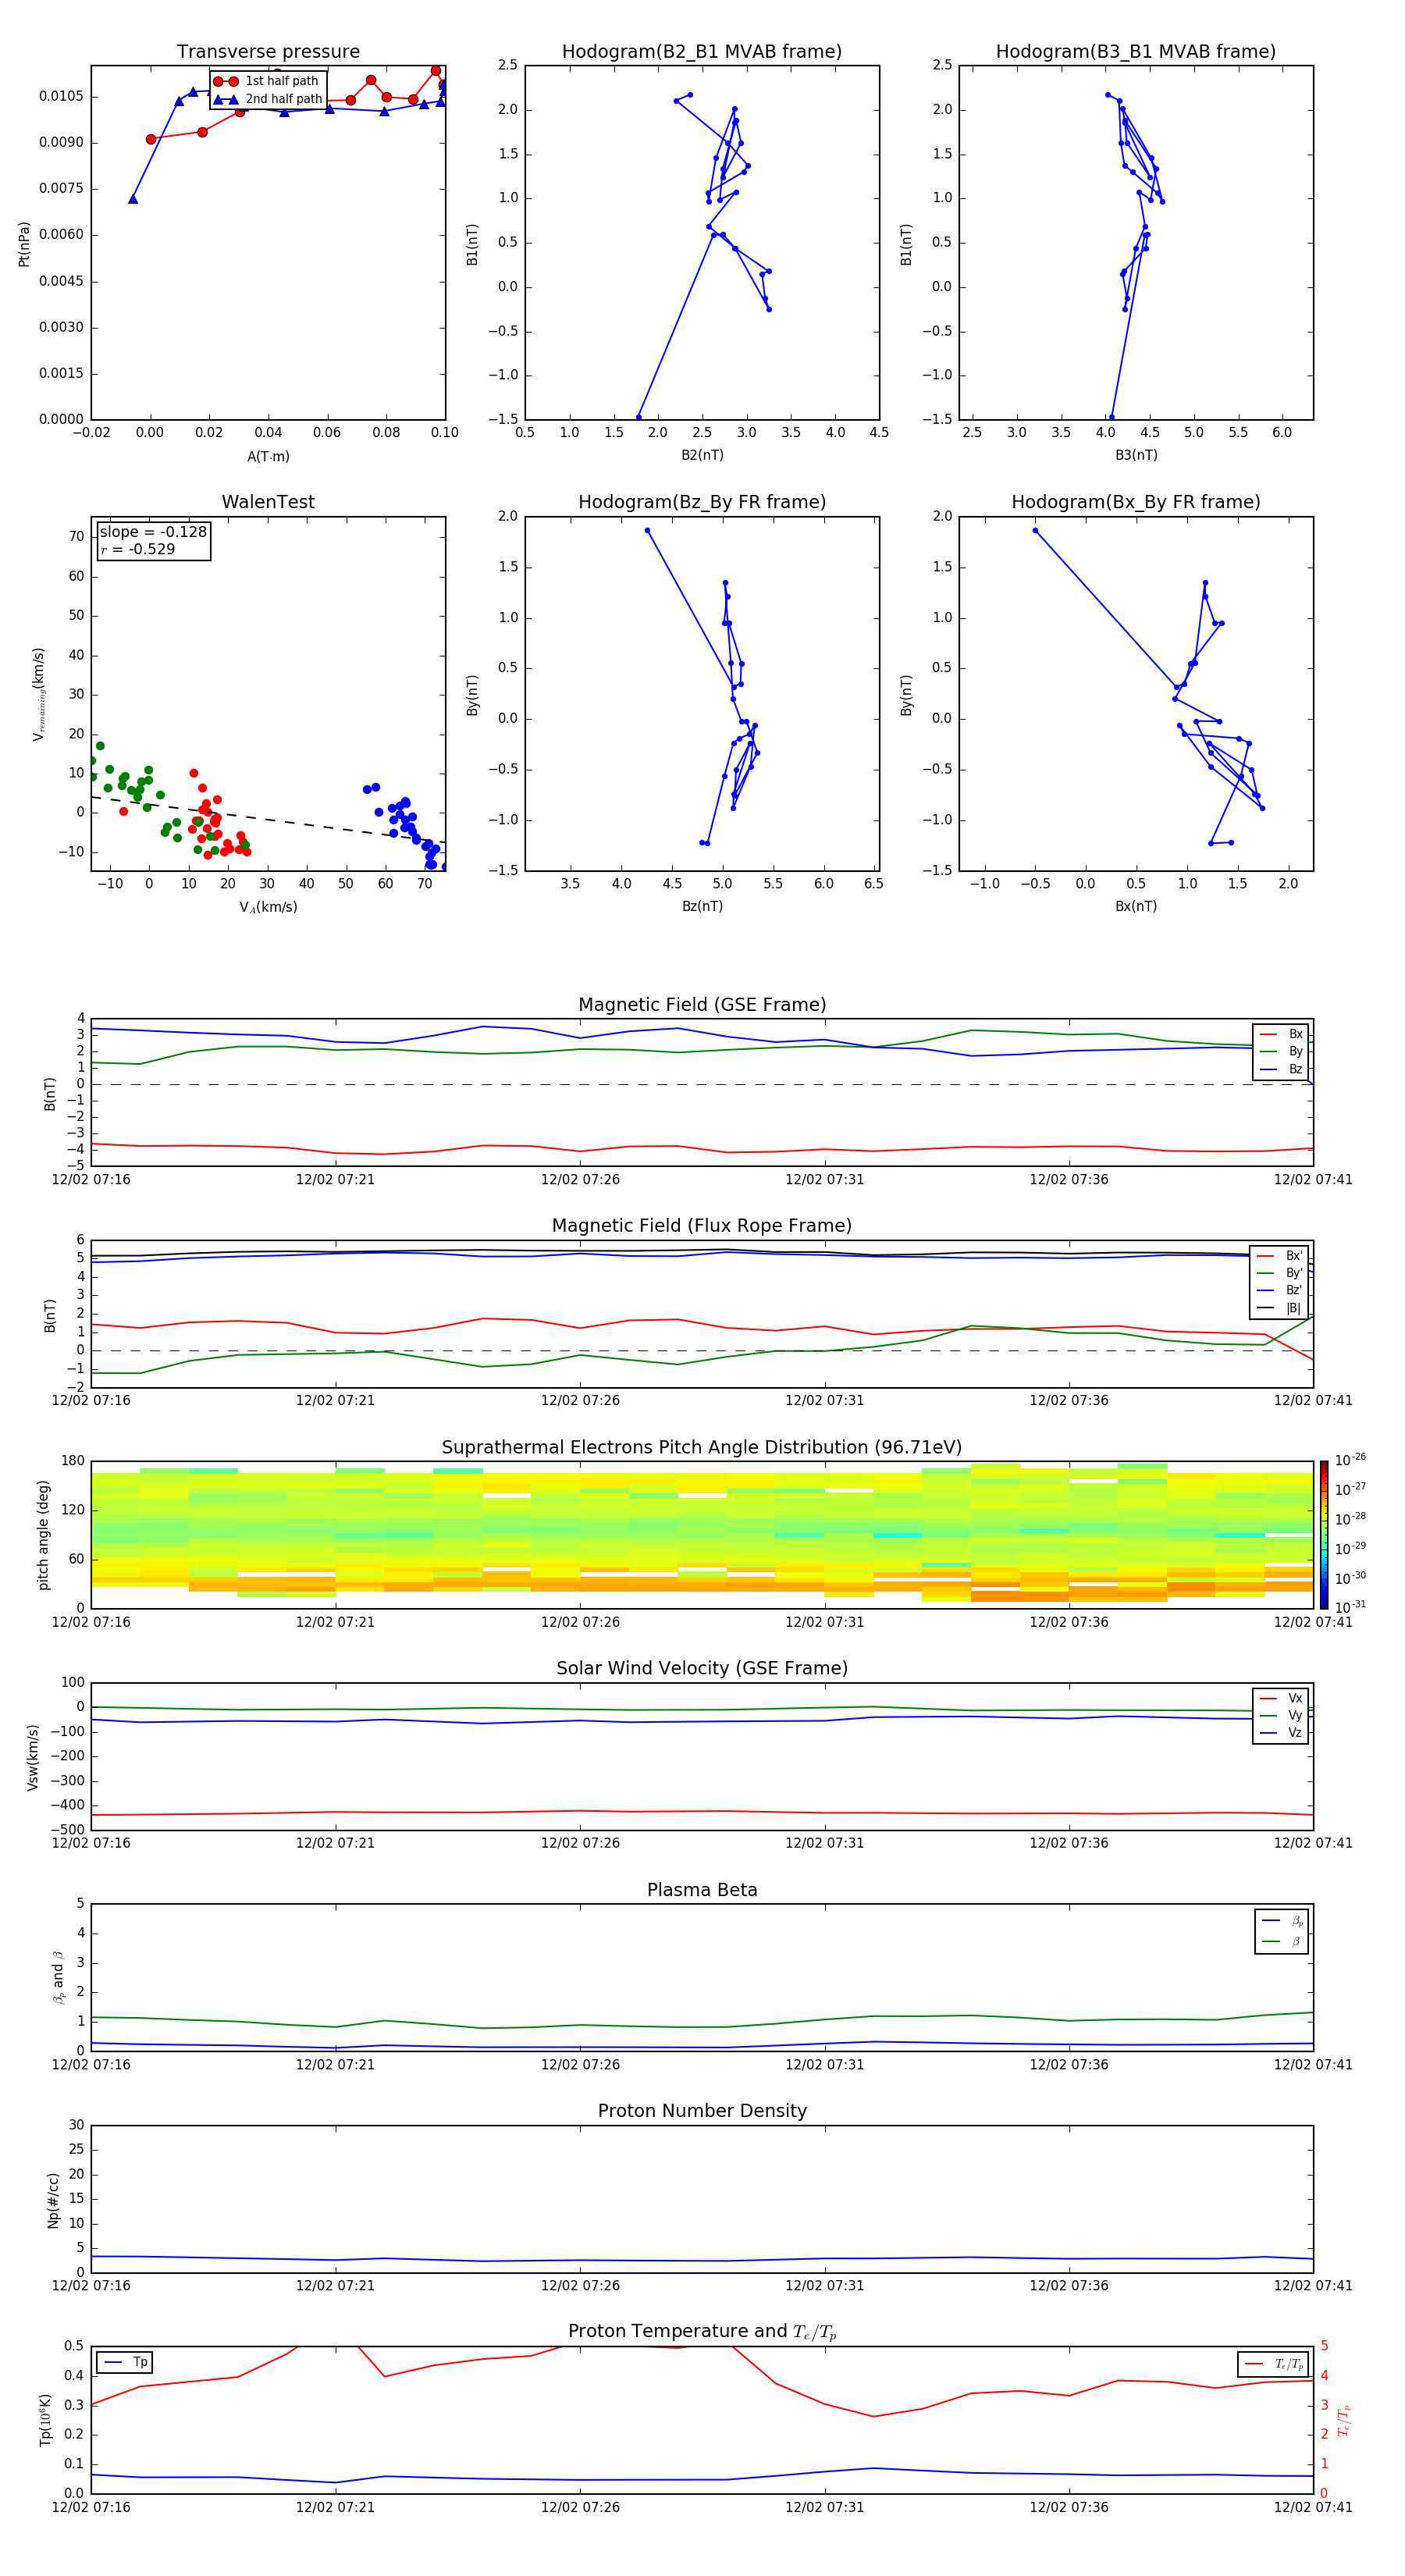Click the 'Transverse pressure' plot title
Image resolution: width=1405 pixels, height=2576 pixels.
pos(268,52)
